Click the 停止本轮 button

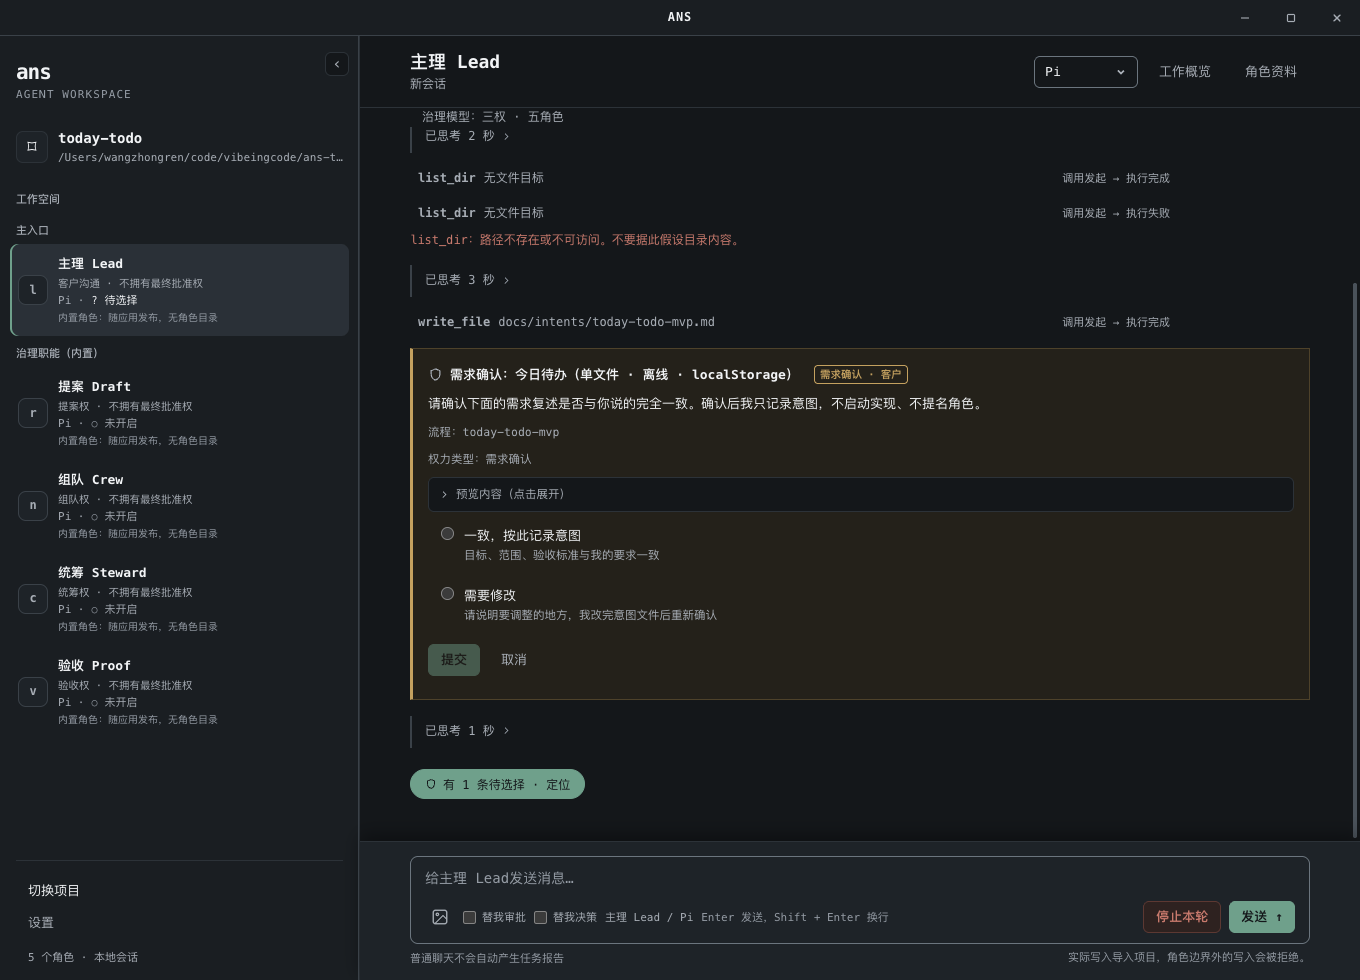(x=1182, y=917)
